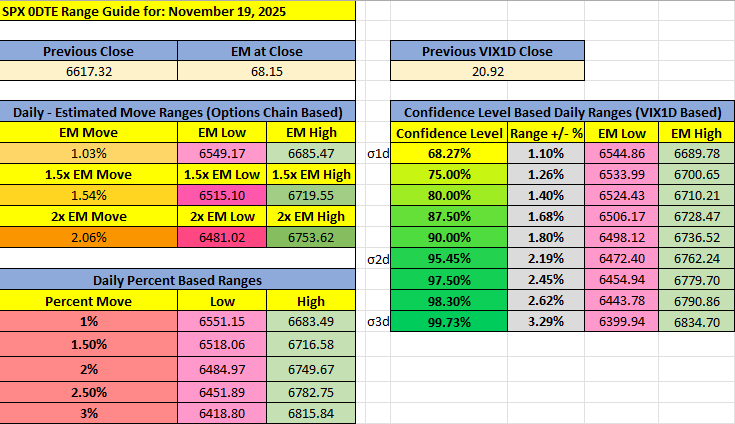Select the 6749.67 high value
Screen dimensions: 735x424
coord(311,369)
